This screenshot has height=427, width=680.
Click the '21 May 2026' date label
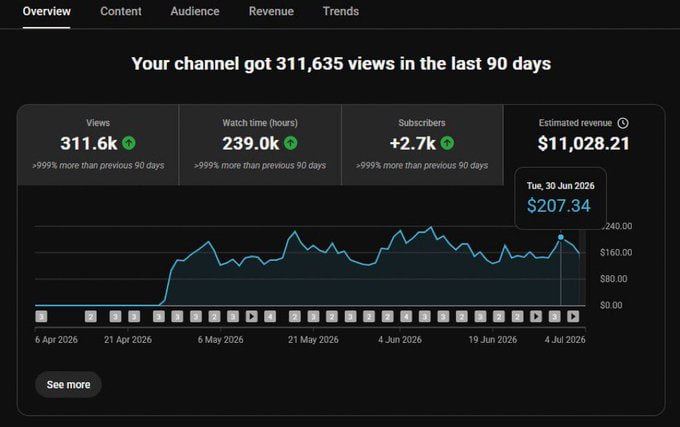pyautogui.click(x=313, y=339)
